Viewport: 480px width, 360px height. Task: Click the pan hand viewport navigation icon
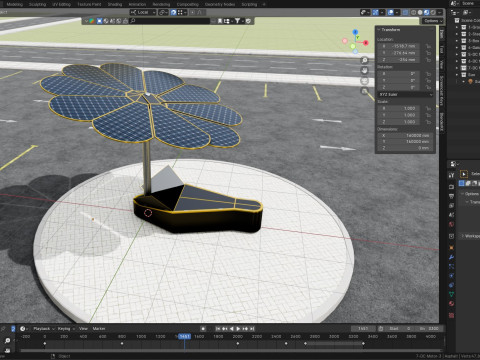(x=365, y=71)
